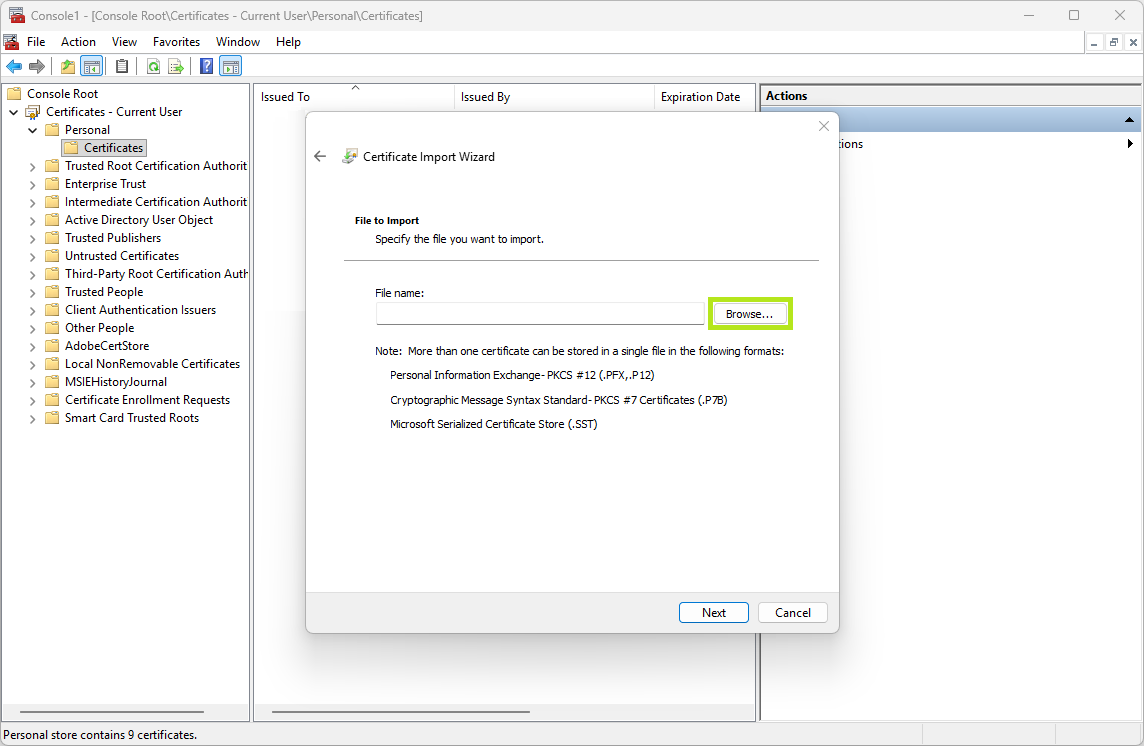The image size is (1144, 746).
Task: Select Intermediate Certification Authorities tree item
Action: (155, 202)
